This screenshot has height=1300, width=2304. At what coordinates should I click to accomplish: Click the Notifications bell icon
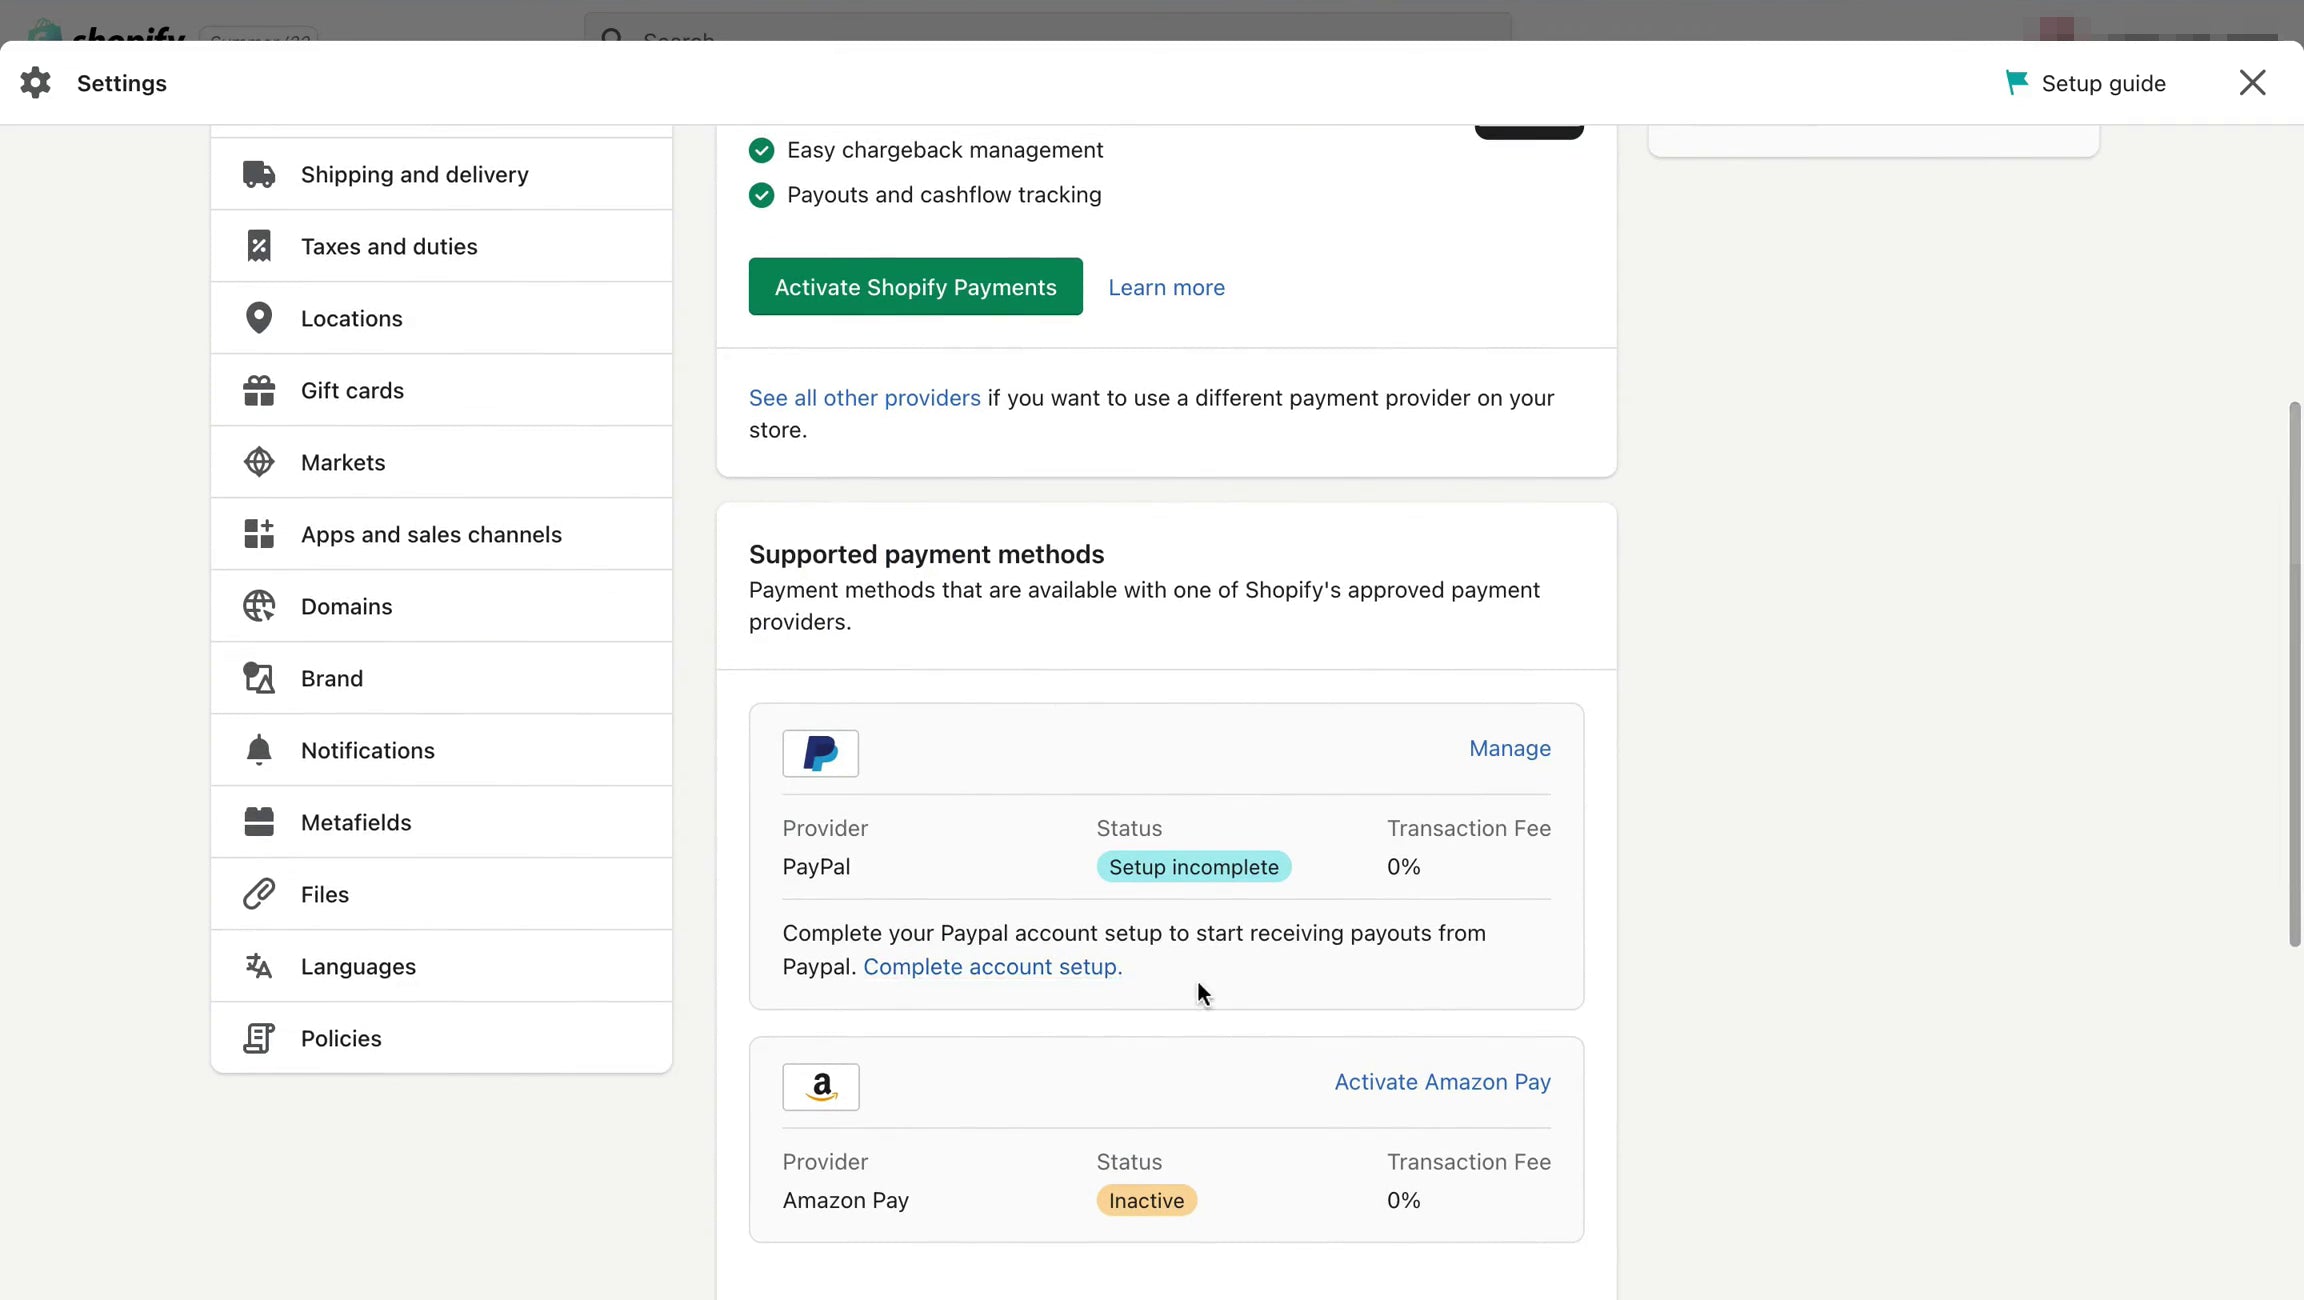coord(256,750)
